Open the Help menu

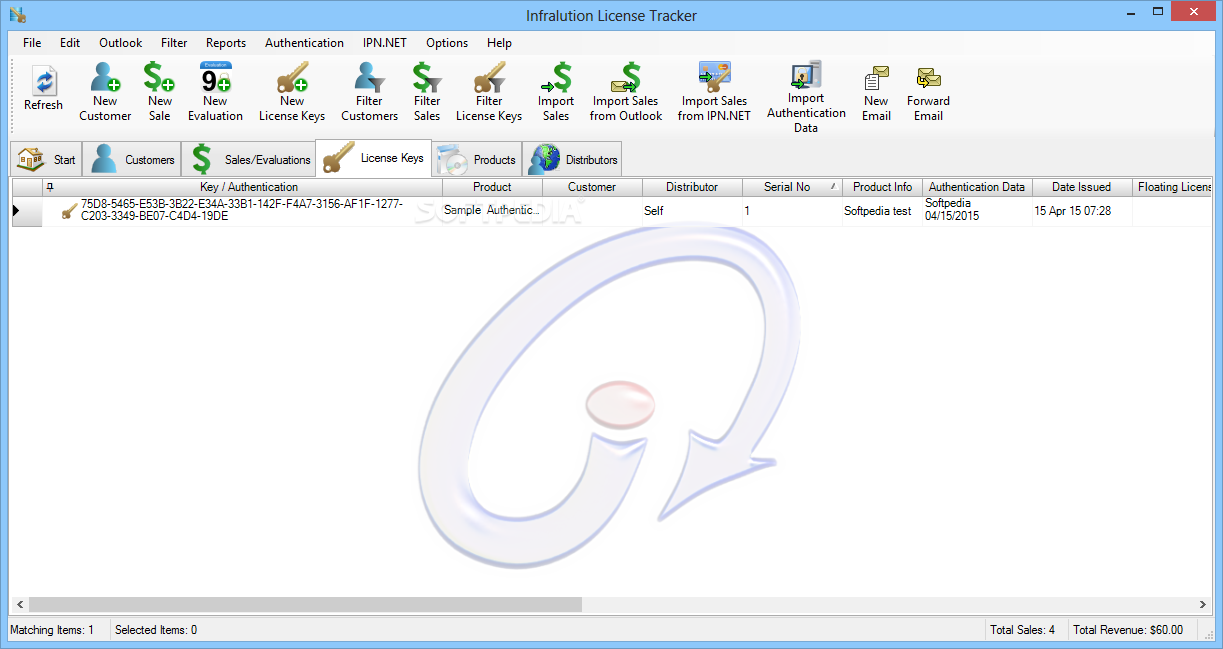[499, 43]
